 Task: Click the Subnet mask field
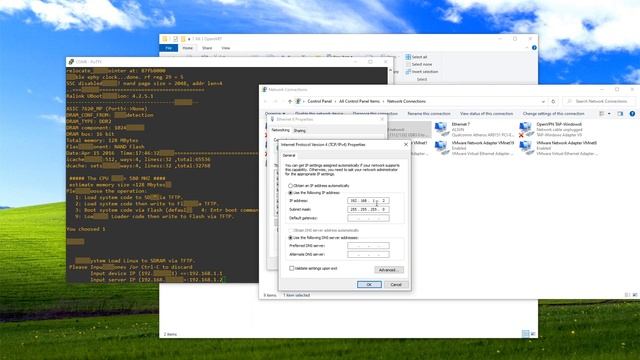pyautogui.click(x=368, y=209)
